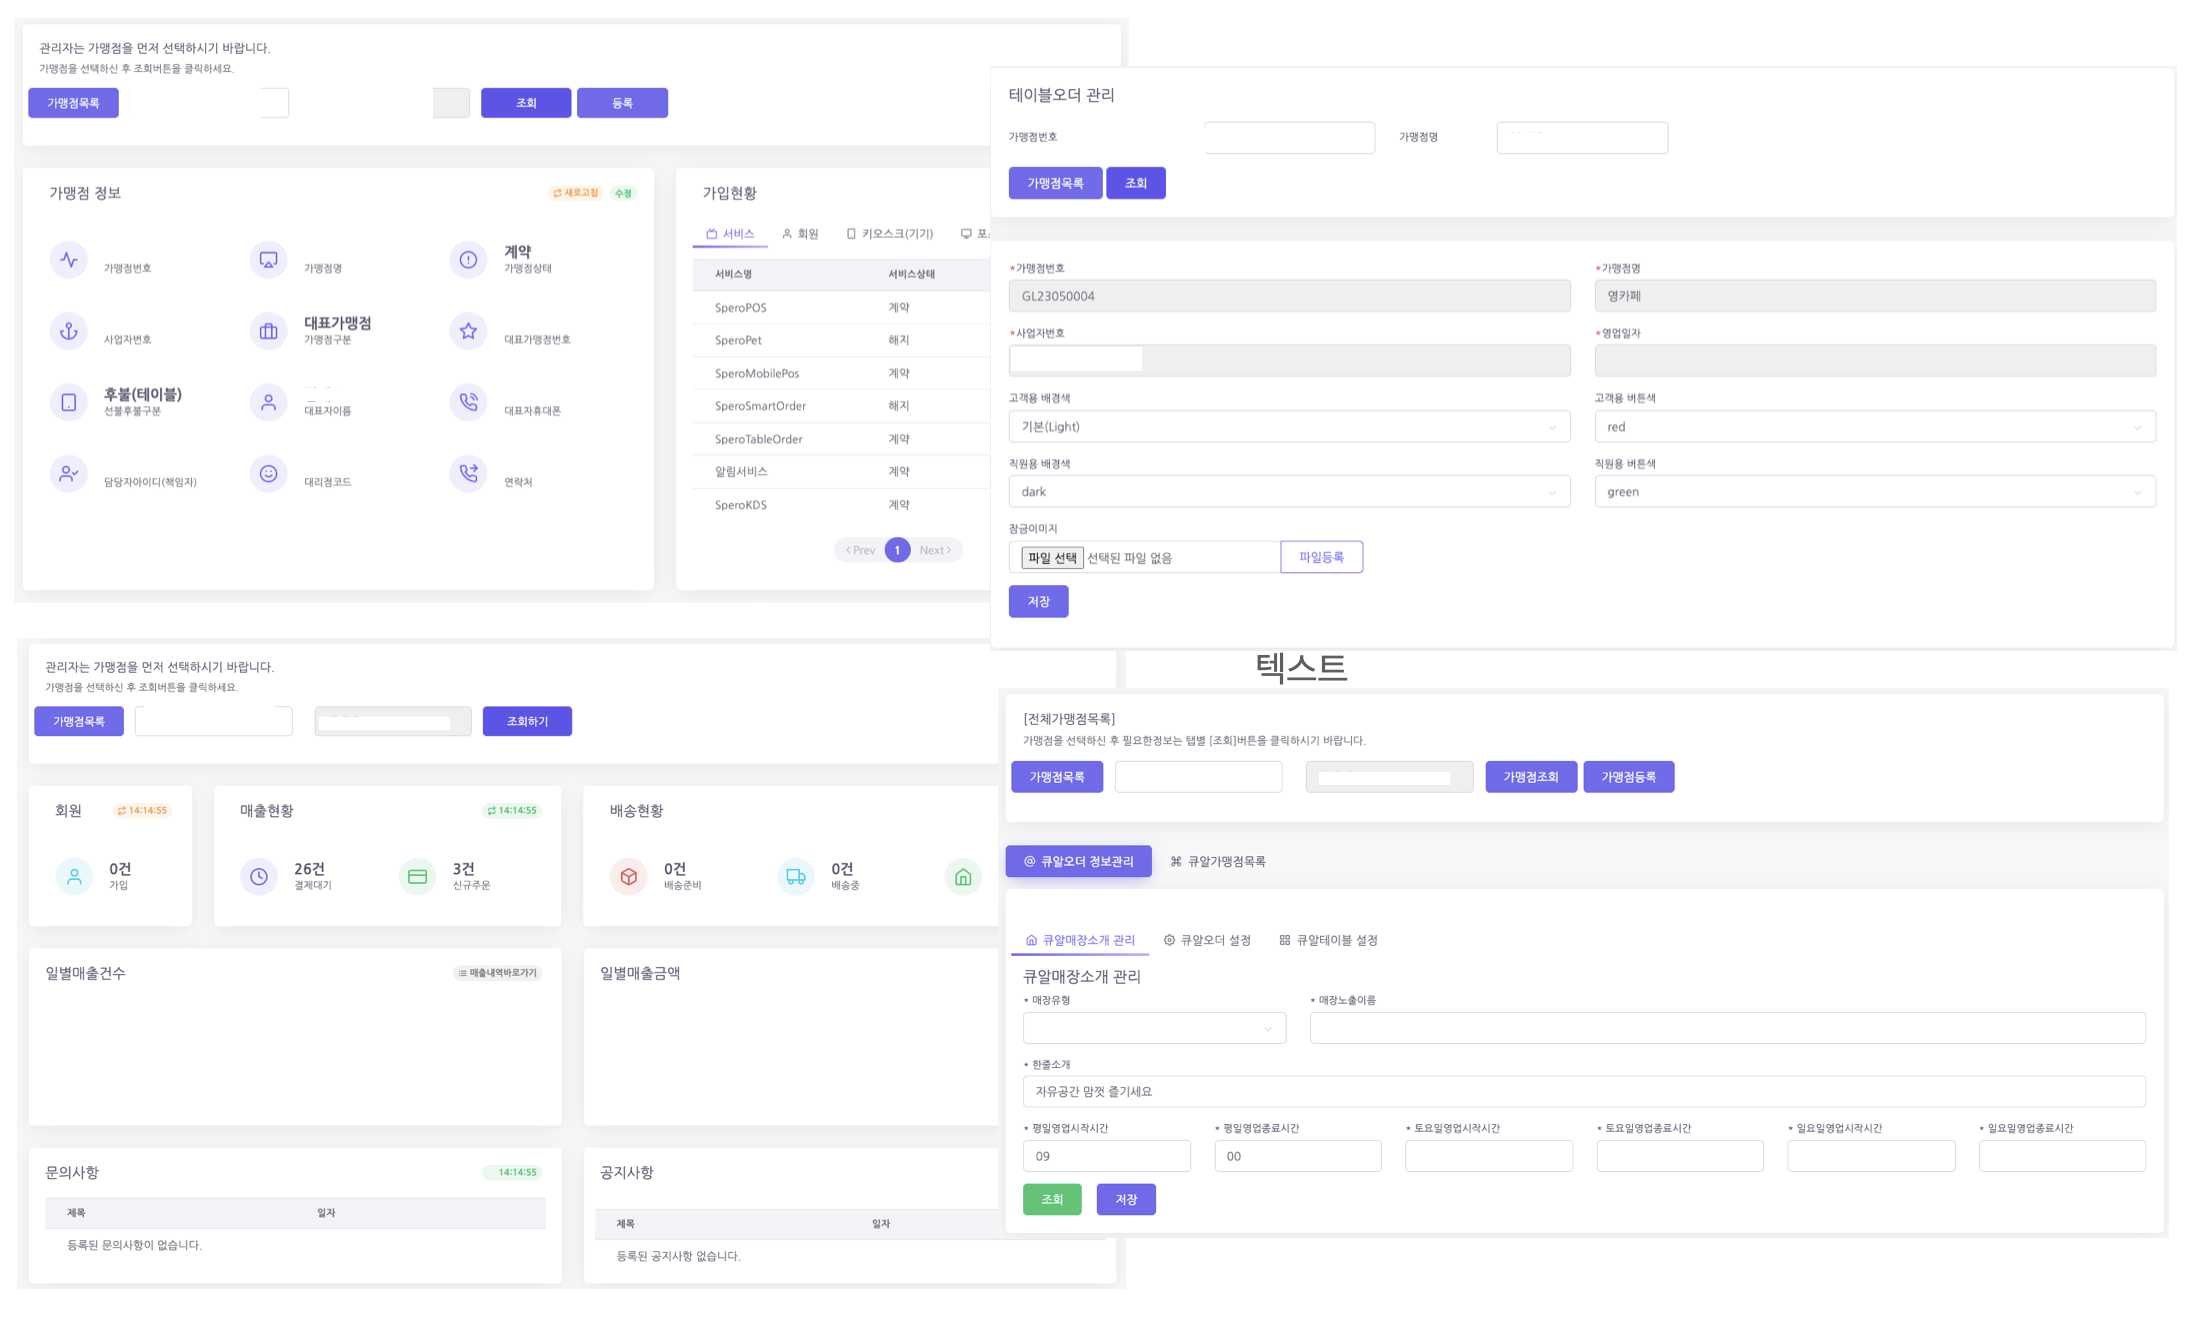Click the 가맹점번호 field in 테이블오더 관리 search
Image resolution: width=2200 pixels, height=1342 pixels.
[1289, 138]
